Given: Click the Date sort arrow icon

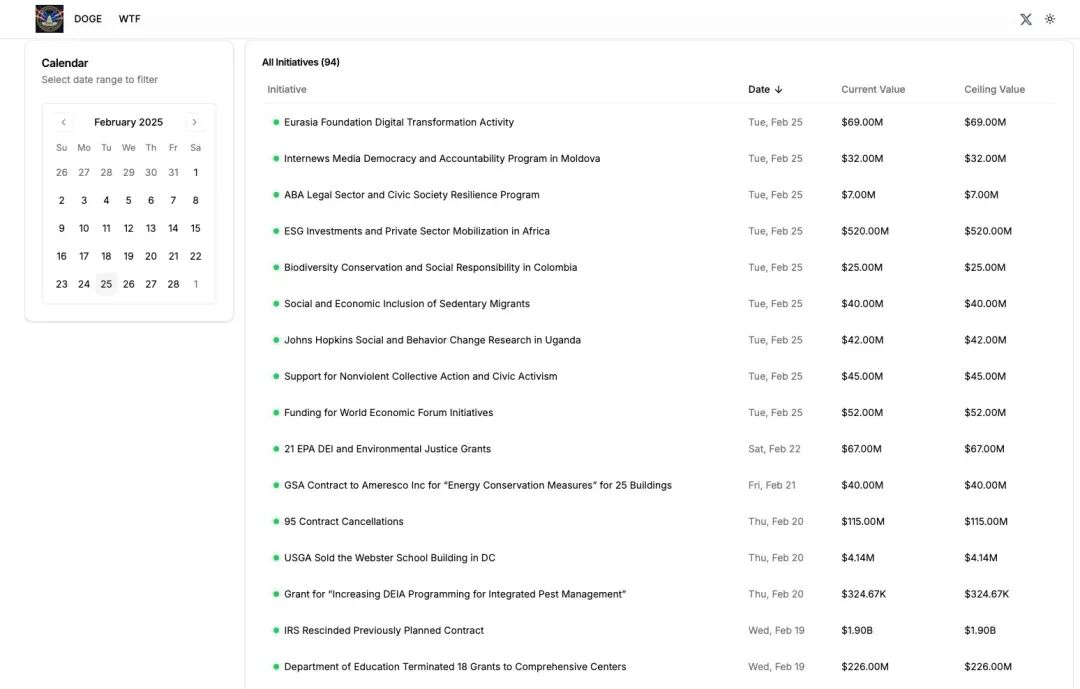Looking at the screenshot, I should (778, 90).
